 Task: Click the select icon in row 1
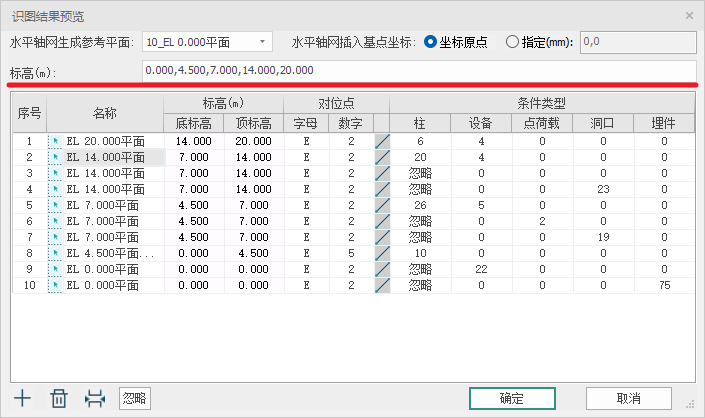(x=56, y=142)
